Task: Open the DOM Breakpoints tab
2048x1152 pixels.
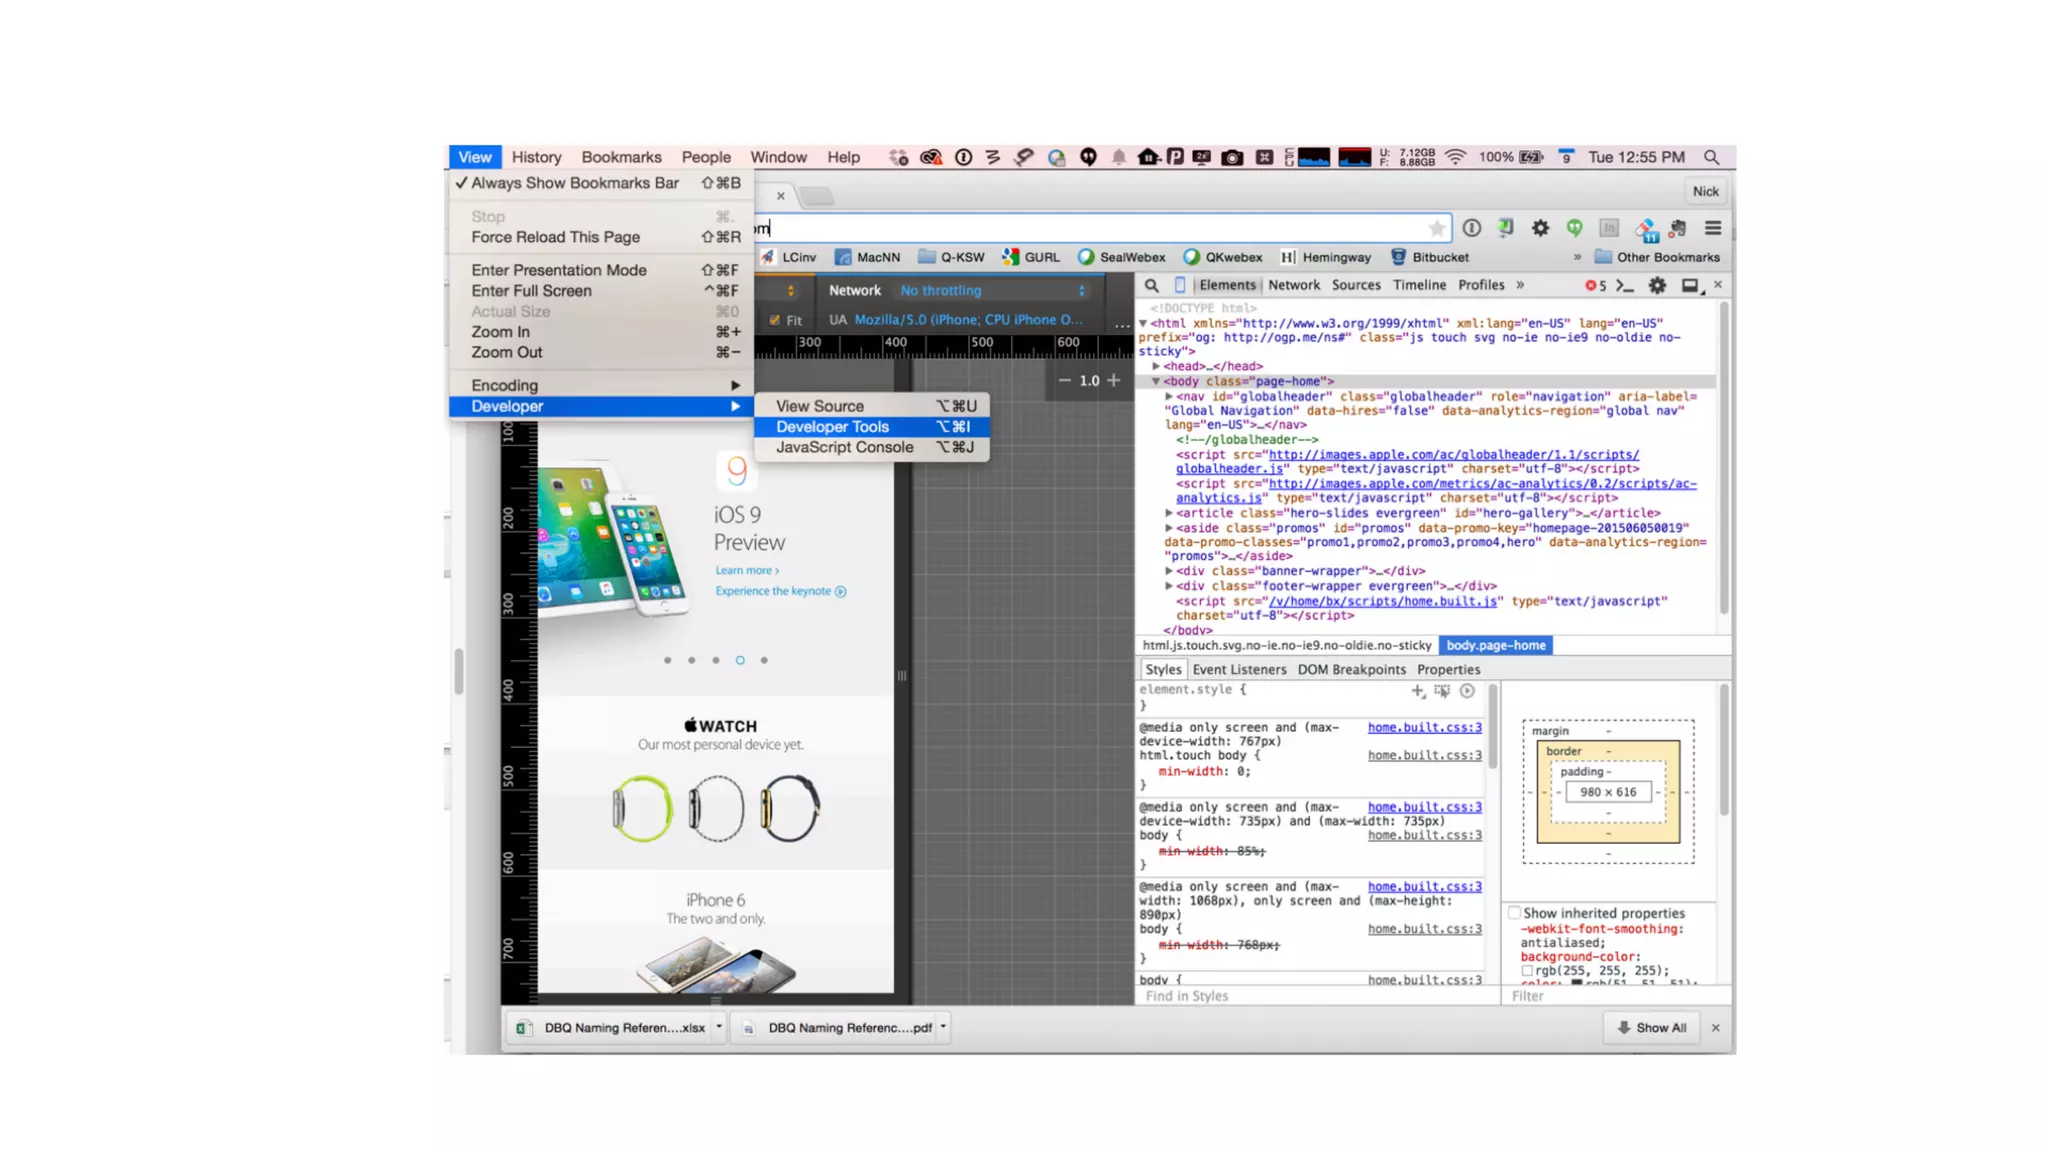Action: pos(1351,670)
